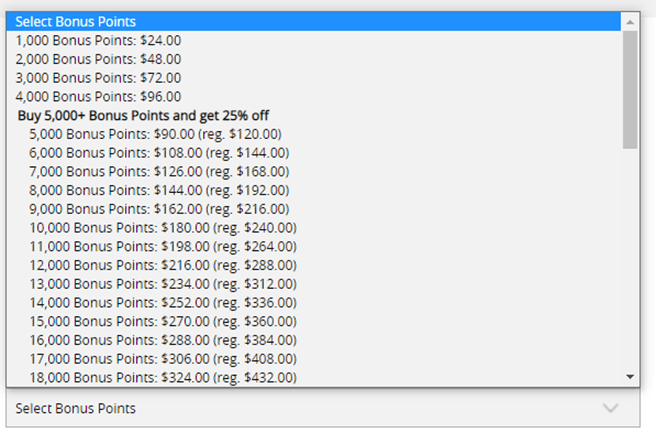Choose 10,000 Bonus Points for $180.00
Image resolution: width=656 pixels, height=443 pixels.
163,228
